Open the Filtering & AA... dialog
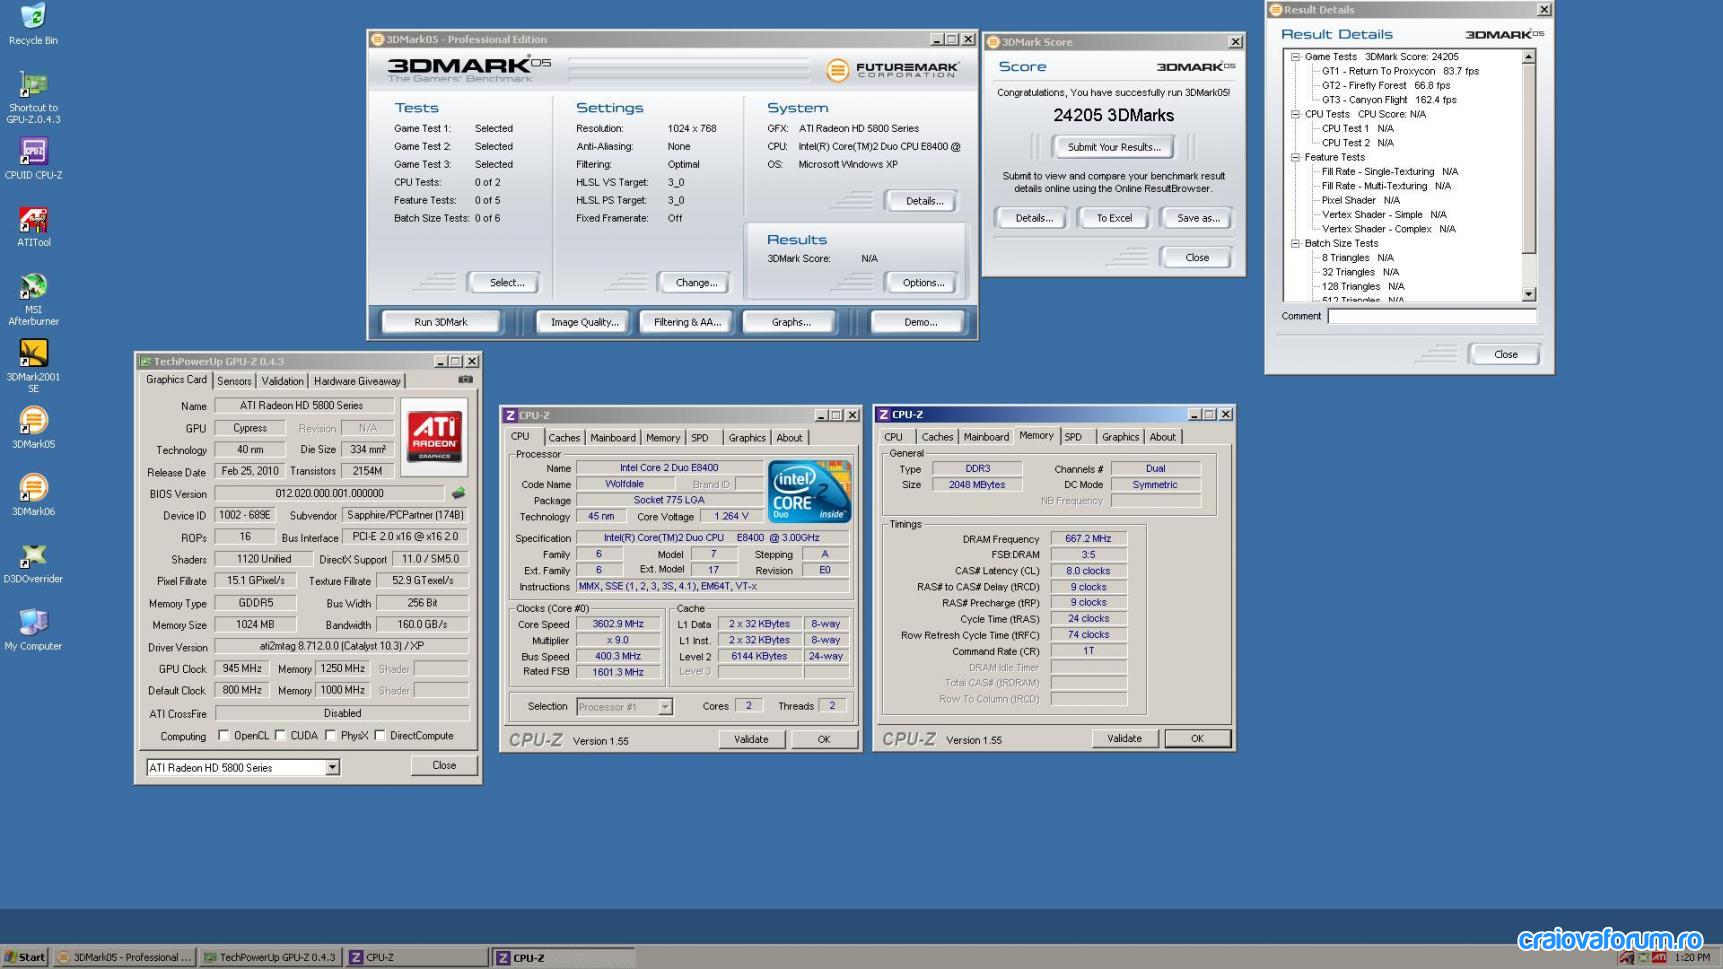The image size is (1723, 969). (687, 322)
